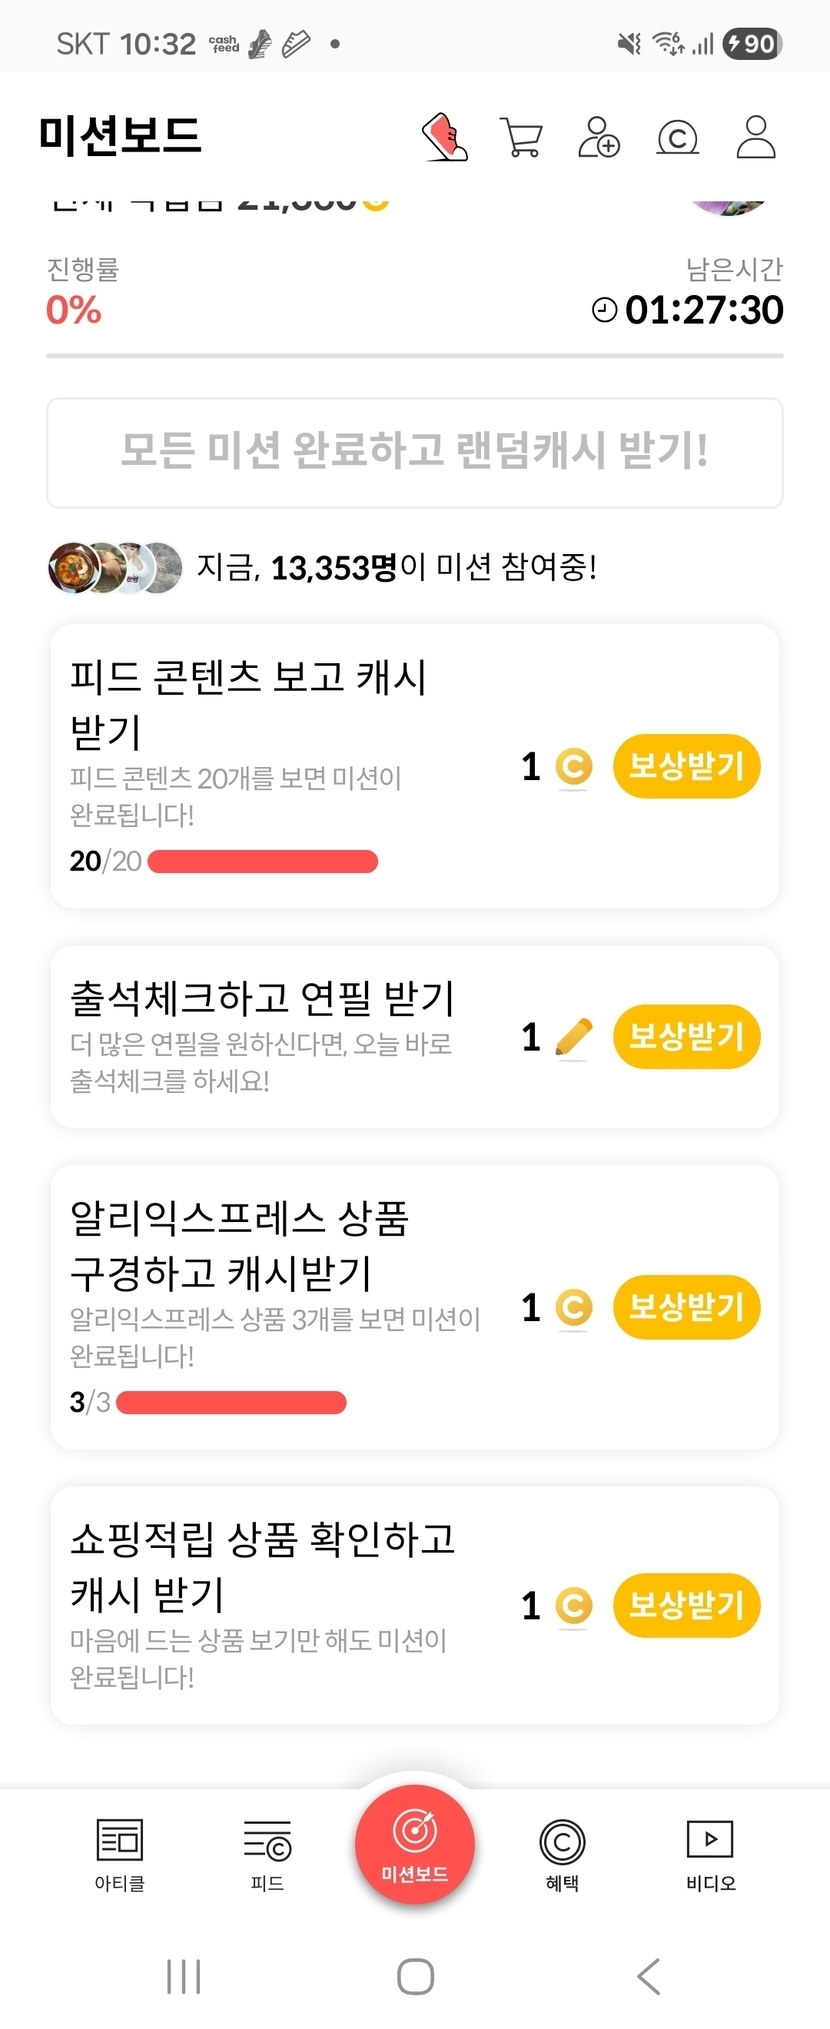The width and height of the screenshot is (830, 2029).
Task: Tap the participant avatar thumbnails
Action: (115, 568)
